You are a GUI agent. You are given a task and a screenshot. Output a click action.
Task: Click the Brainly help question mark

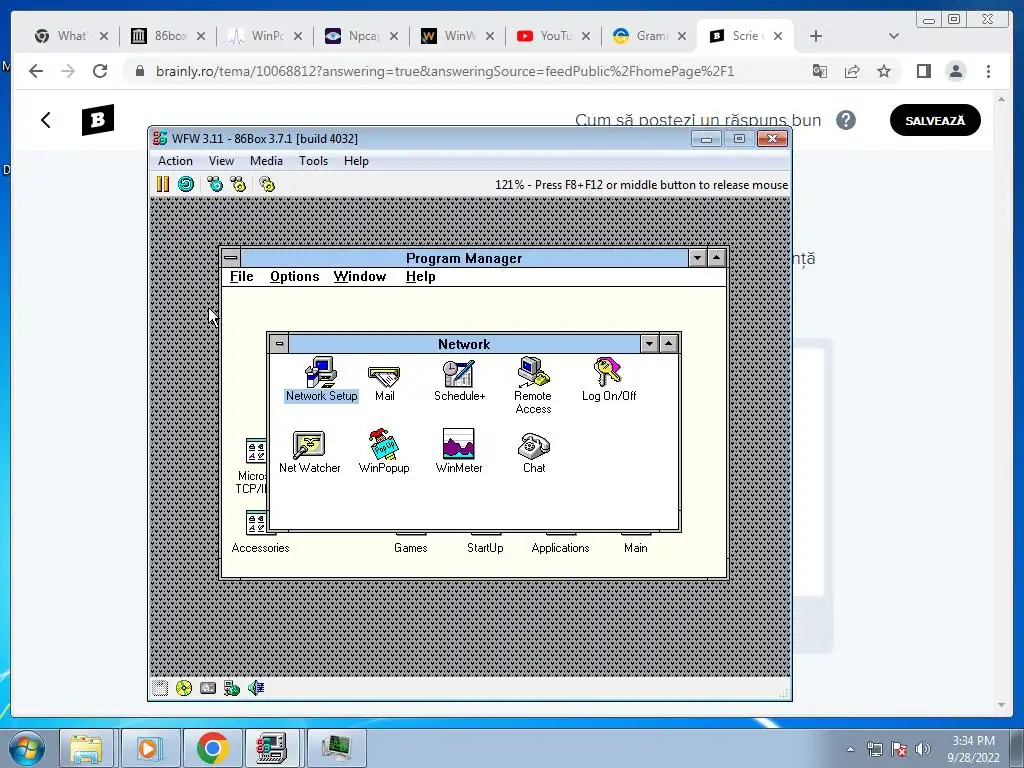[846, 120]
